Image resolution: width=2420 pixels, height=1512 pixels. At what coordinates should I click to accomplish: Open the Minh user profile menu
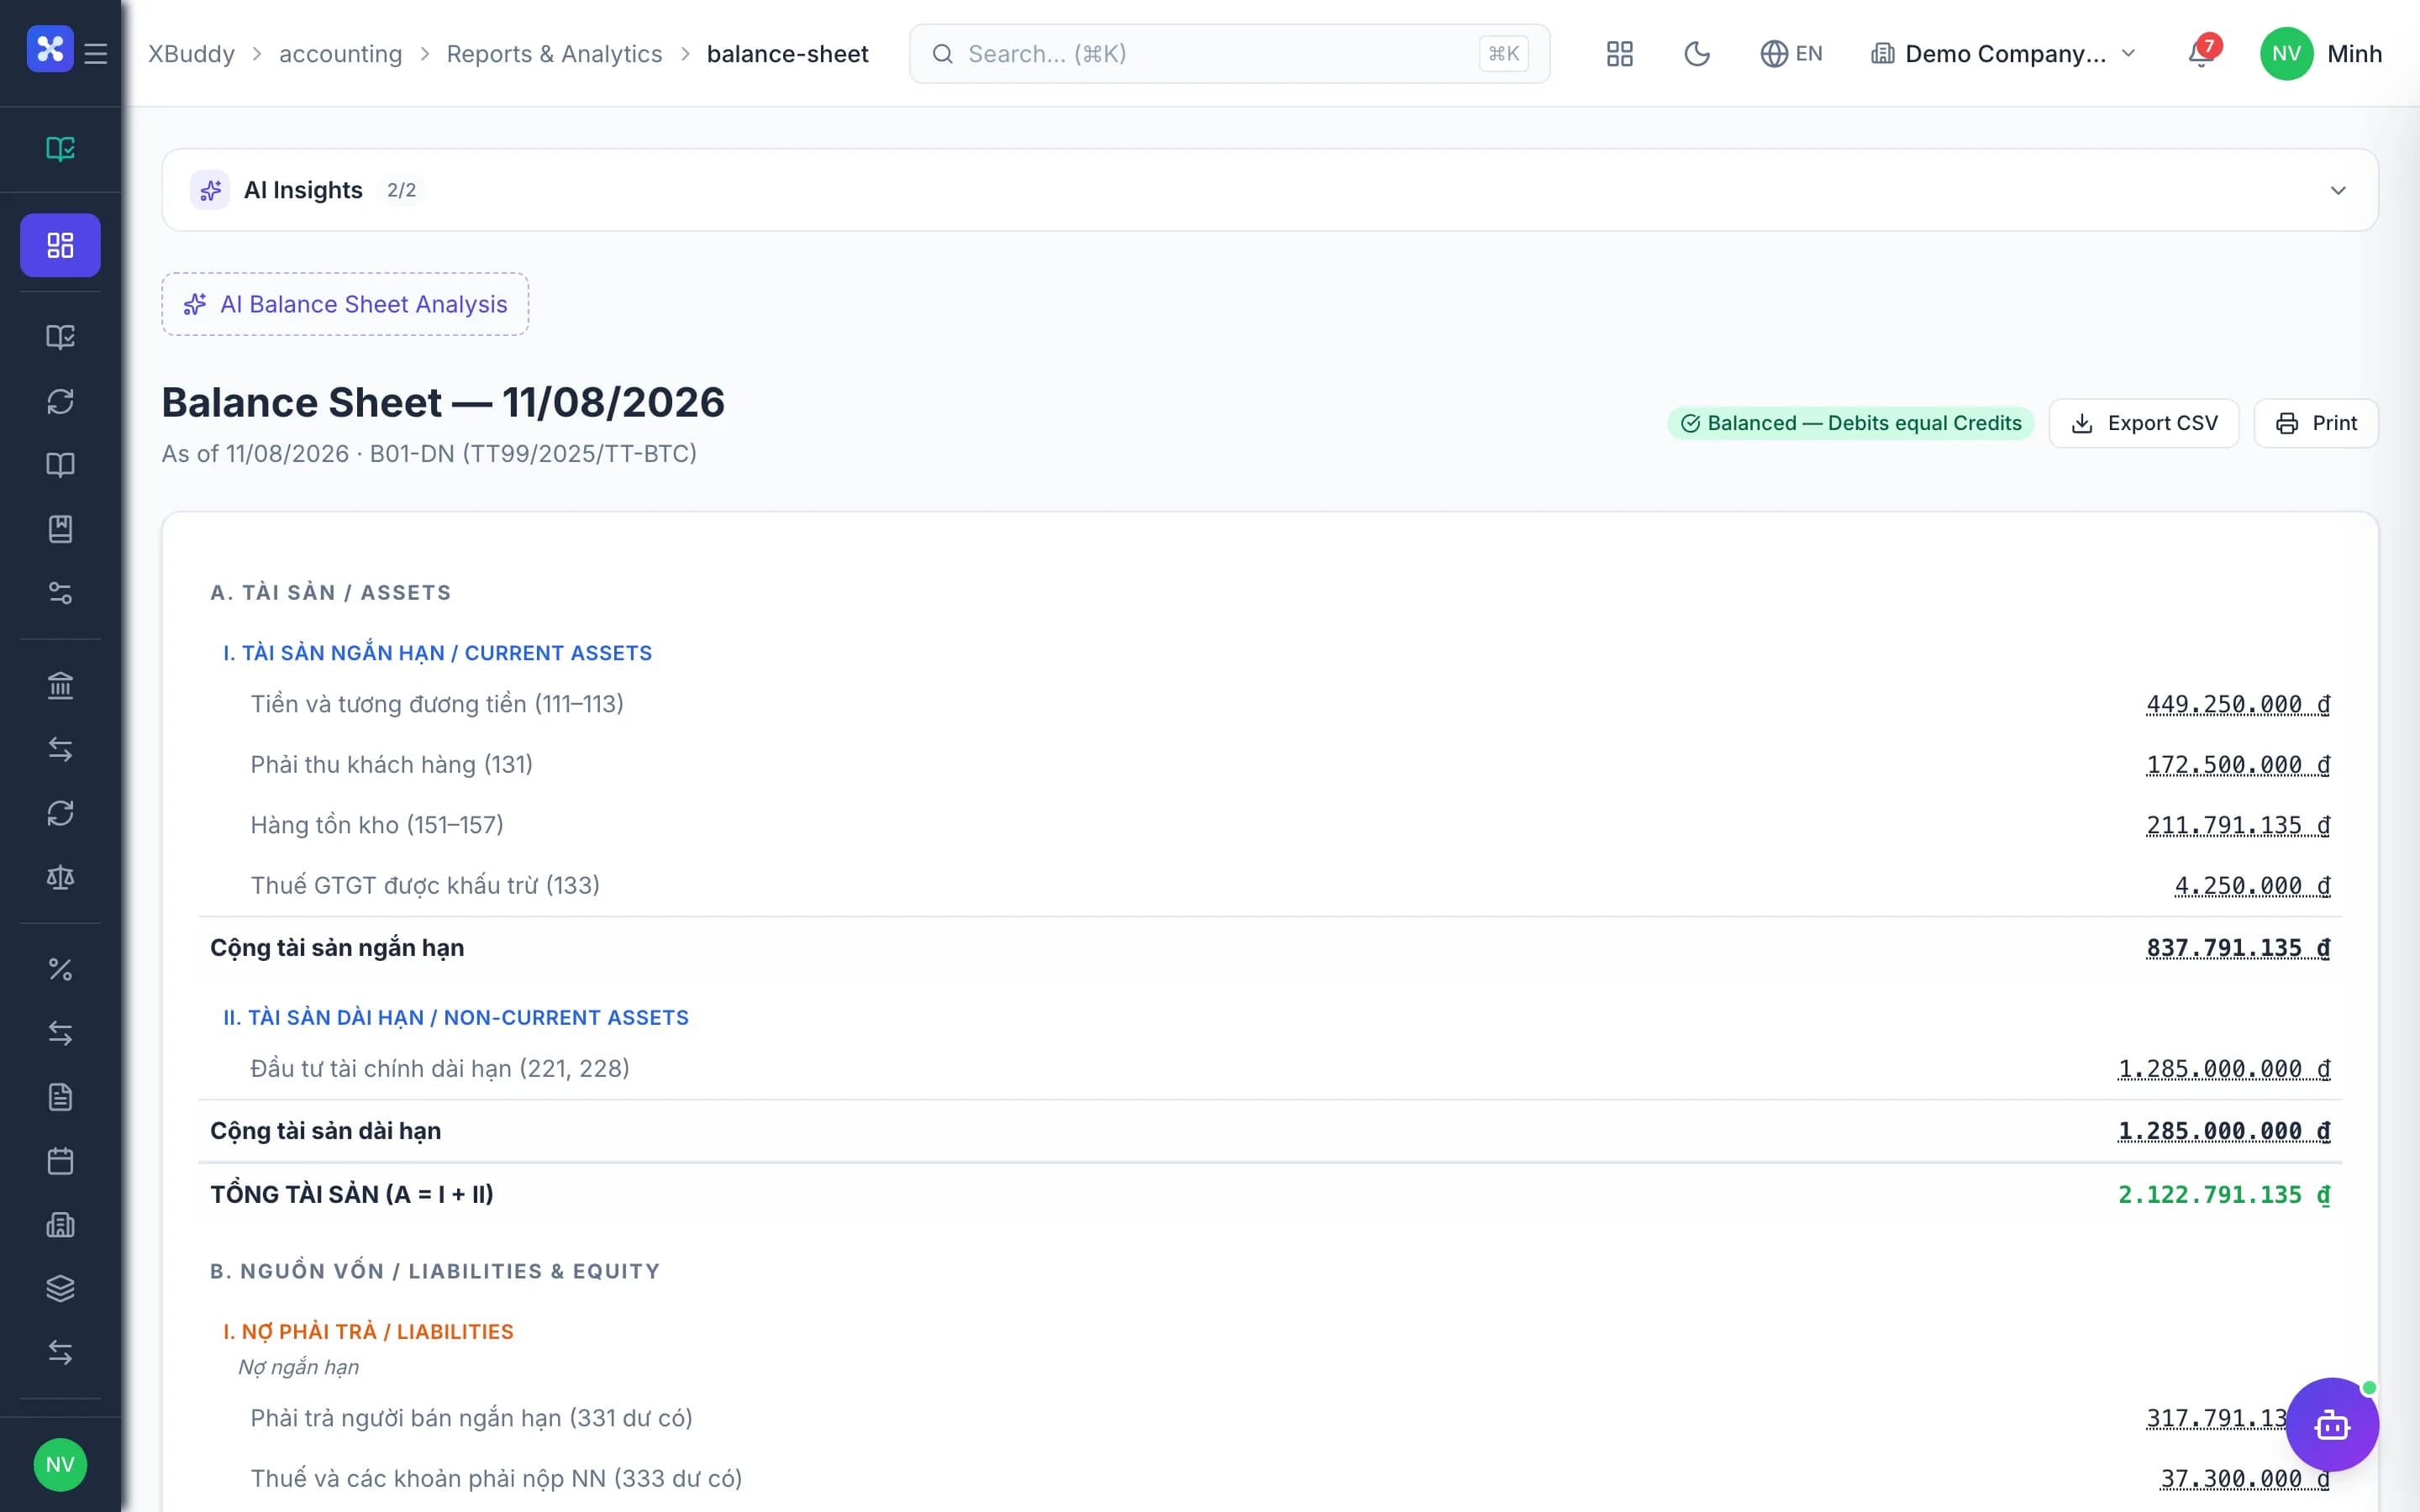pyautogui.click(x=2321, y=54)
